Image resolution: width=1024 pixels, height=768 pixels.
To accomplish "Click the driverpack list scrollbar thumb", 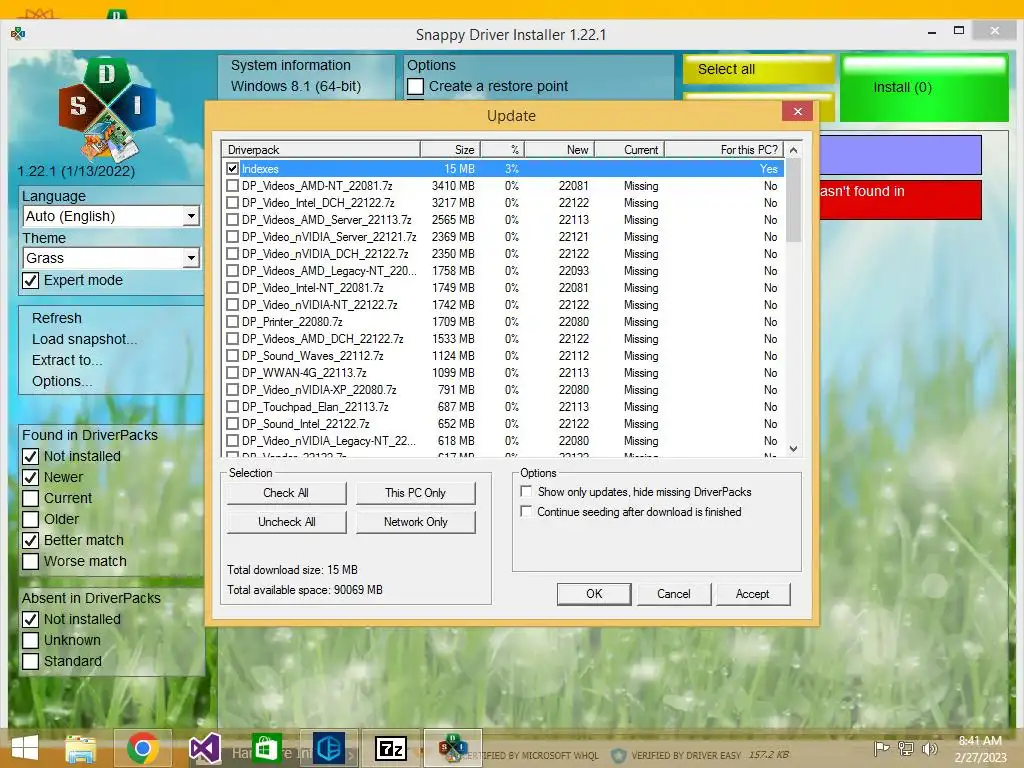I will coord(793,201).
